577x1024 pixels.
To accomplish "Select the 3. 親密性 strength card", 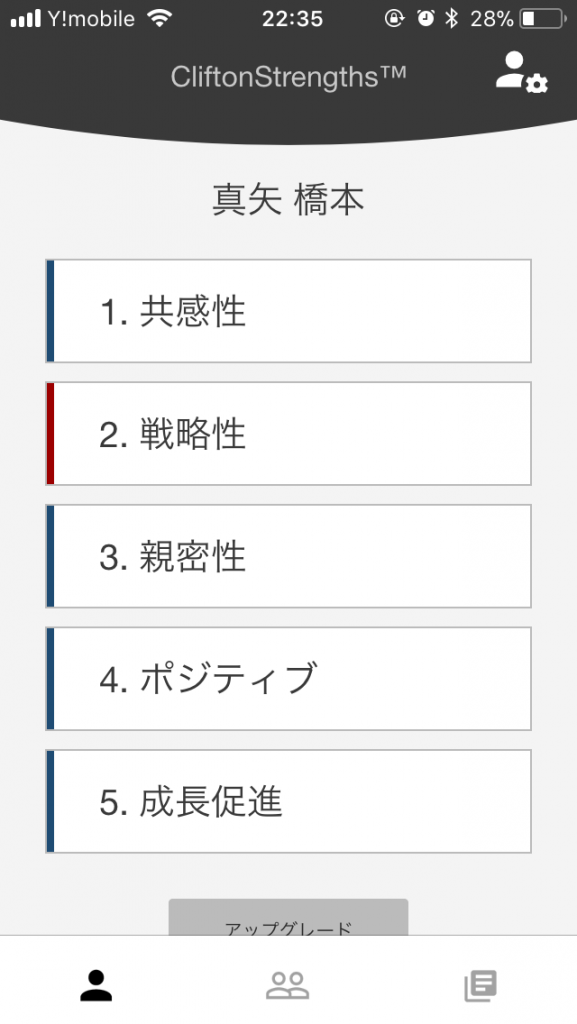I will point(288,556).
